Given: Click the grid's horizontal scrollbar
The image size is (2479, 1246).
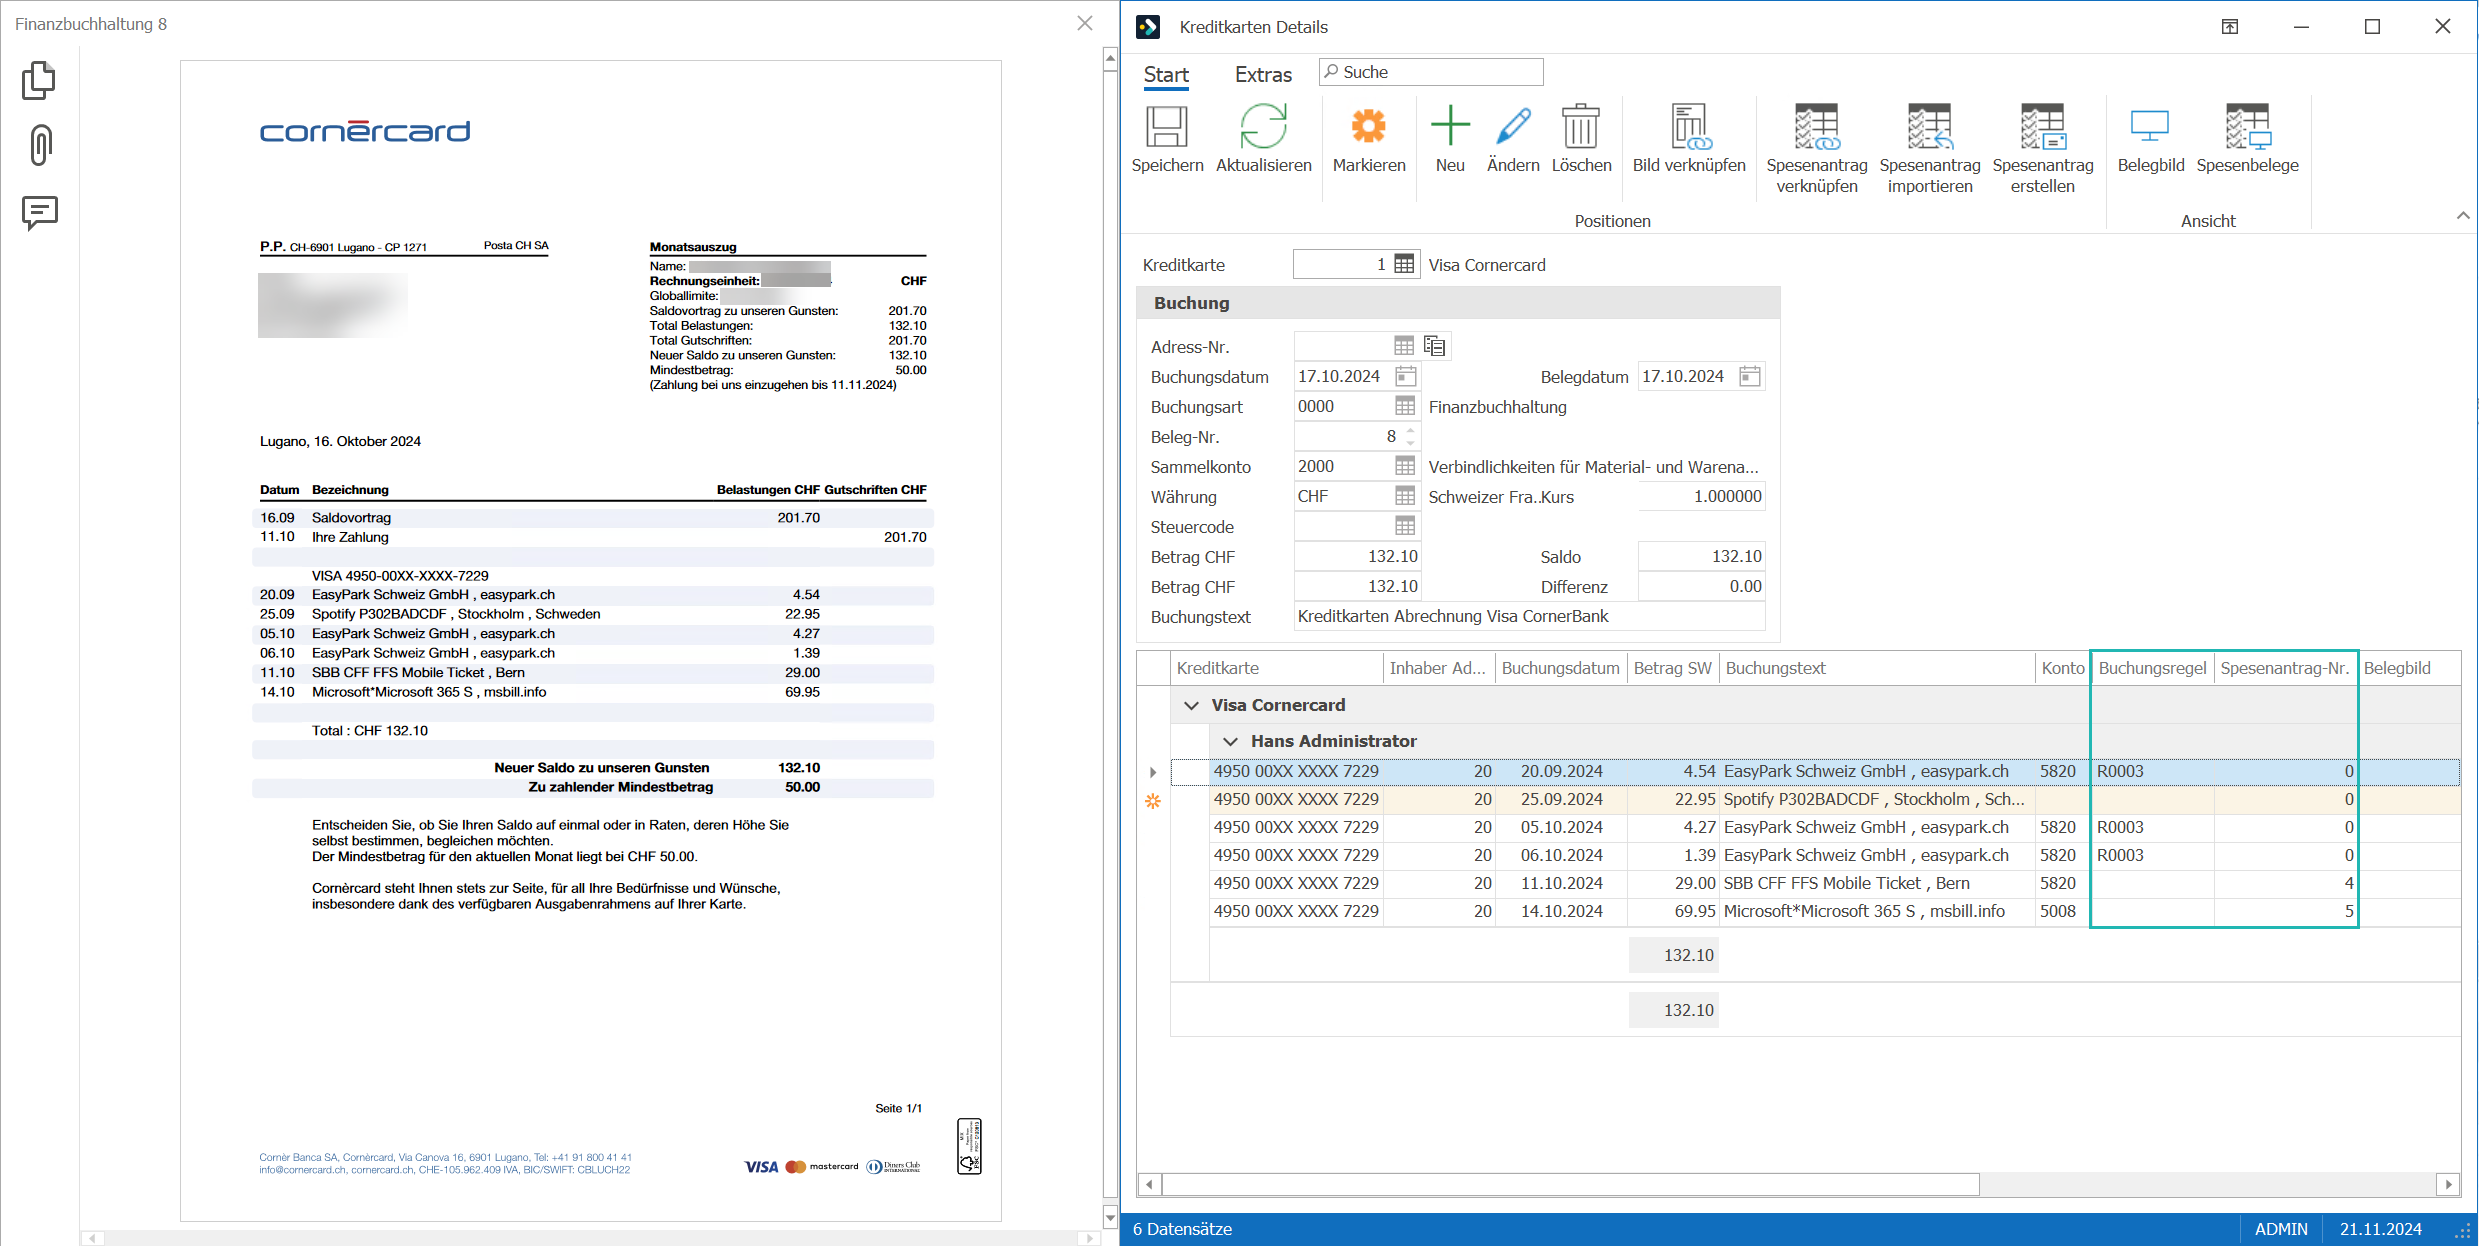Looking at the screenshot, I should coord(1569,1184).
